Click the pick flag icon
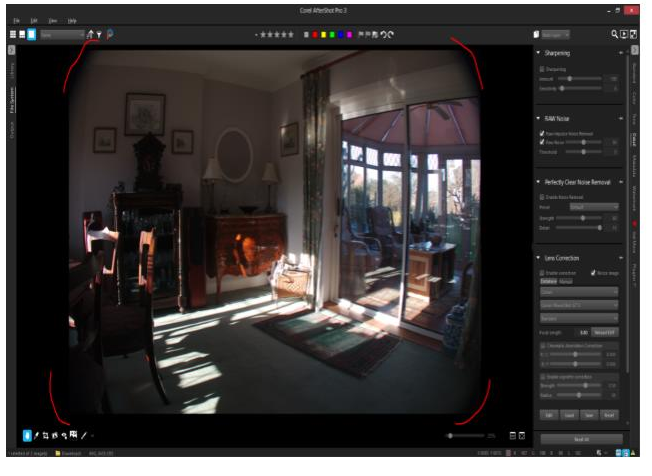This screenshot has width=652, height=476. tap(361, 35)
